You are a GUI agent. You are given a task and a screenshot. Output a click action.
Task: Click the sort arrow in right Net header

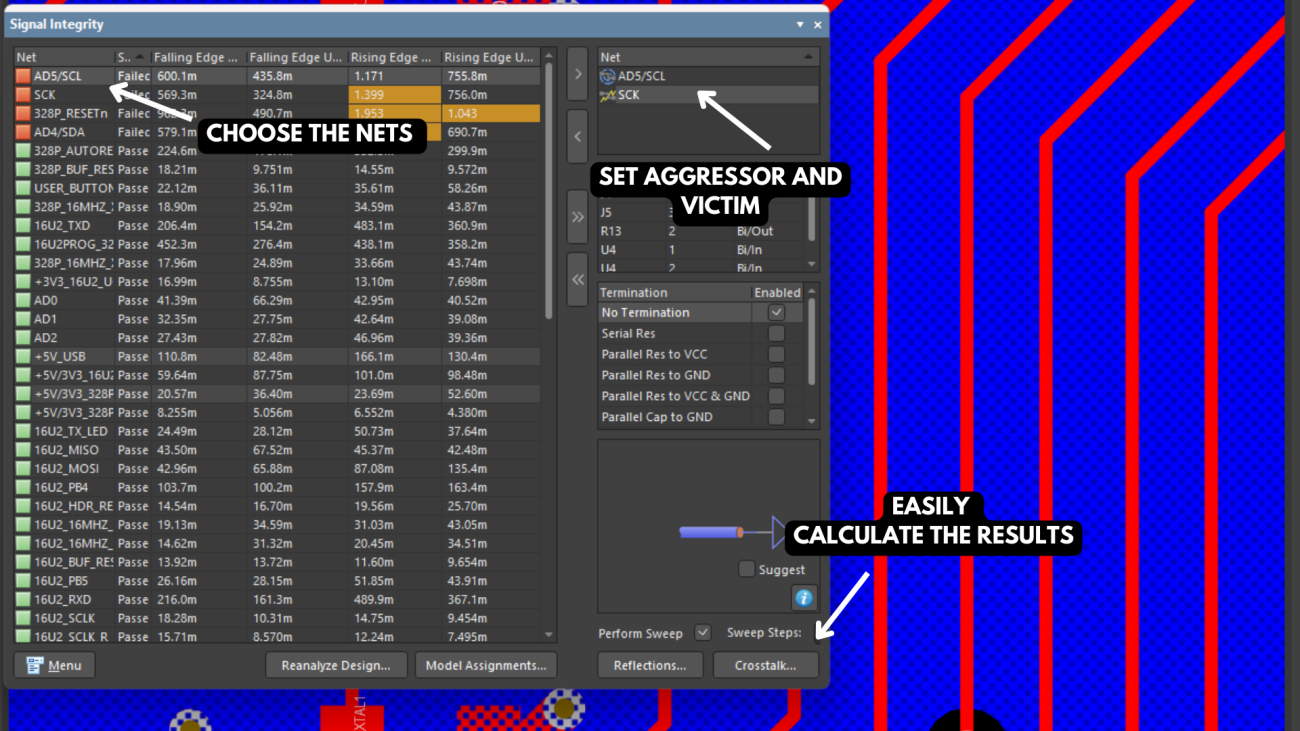tap(808, 57)
